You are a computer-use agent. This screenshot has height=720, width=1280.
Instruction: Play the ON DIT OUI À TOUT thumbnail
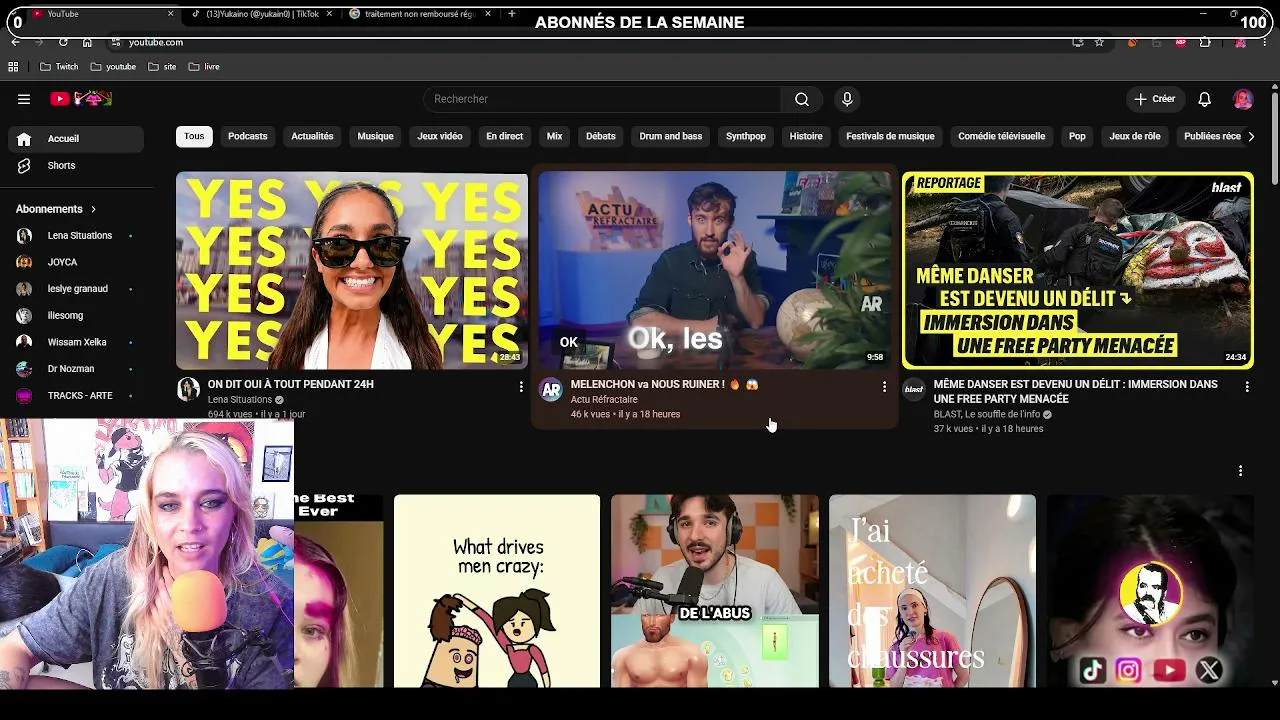click(x=352, y=270)
